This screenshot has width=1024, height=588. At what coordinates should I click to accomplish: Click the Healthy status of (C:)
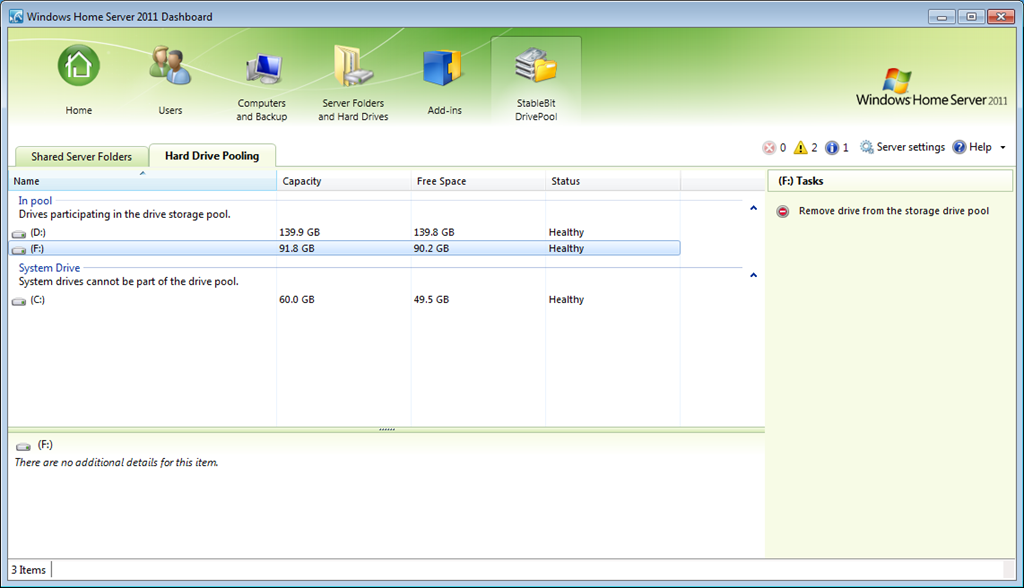(x=566, y=299)
